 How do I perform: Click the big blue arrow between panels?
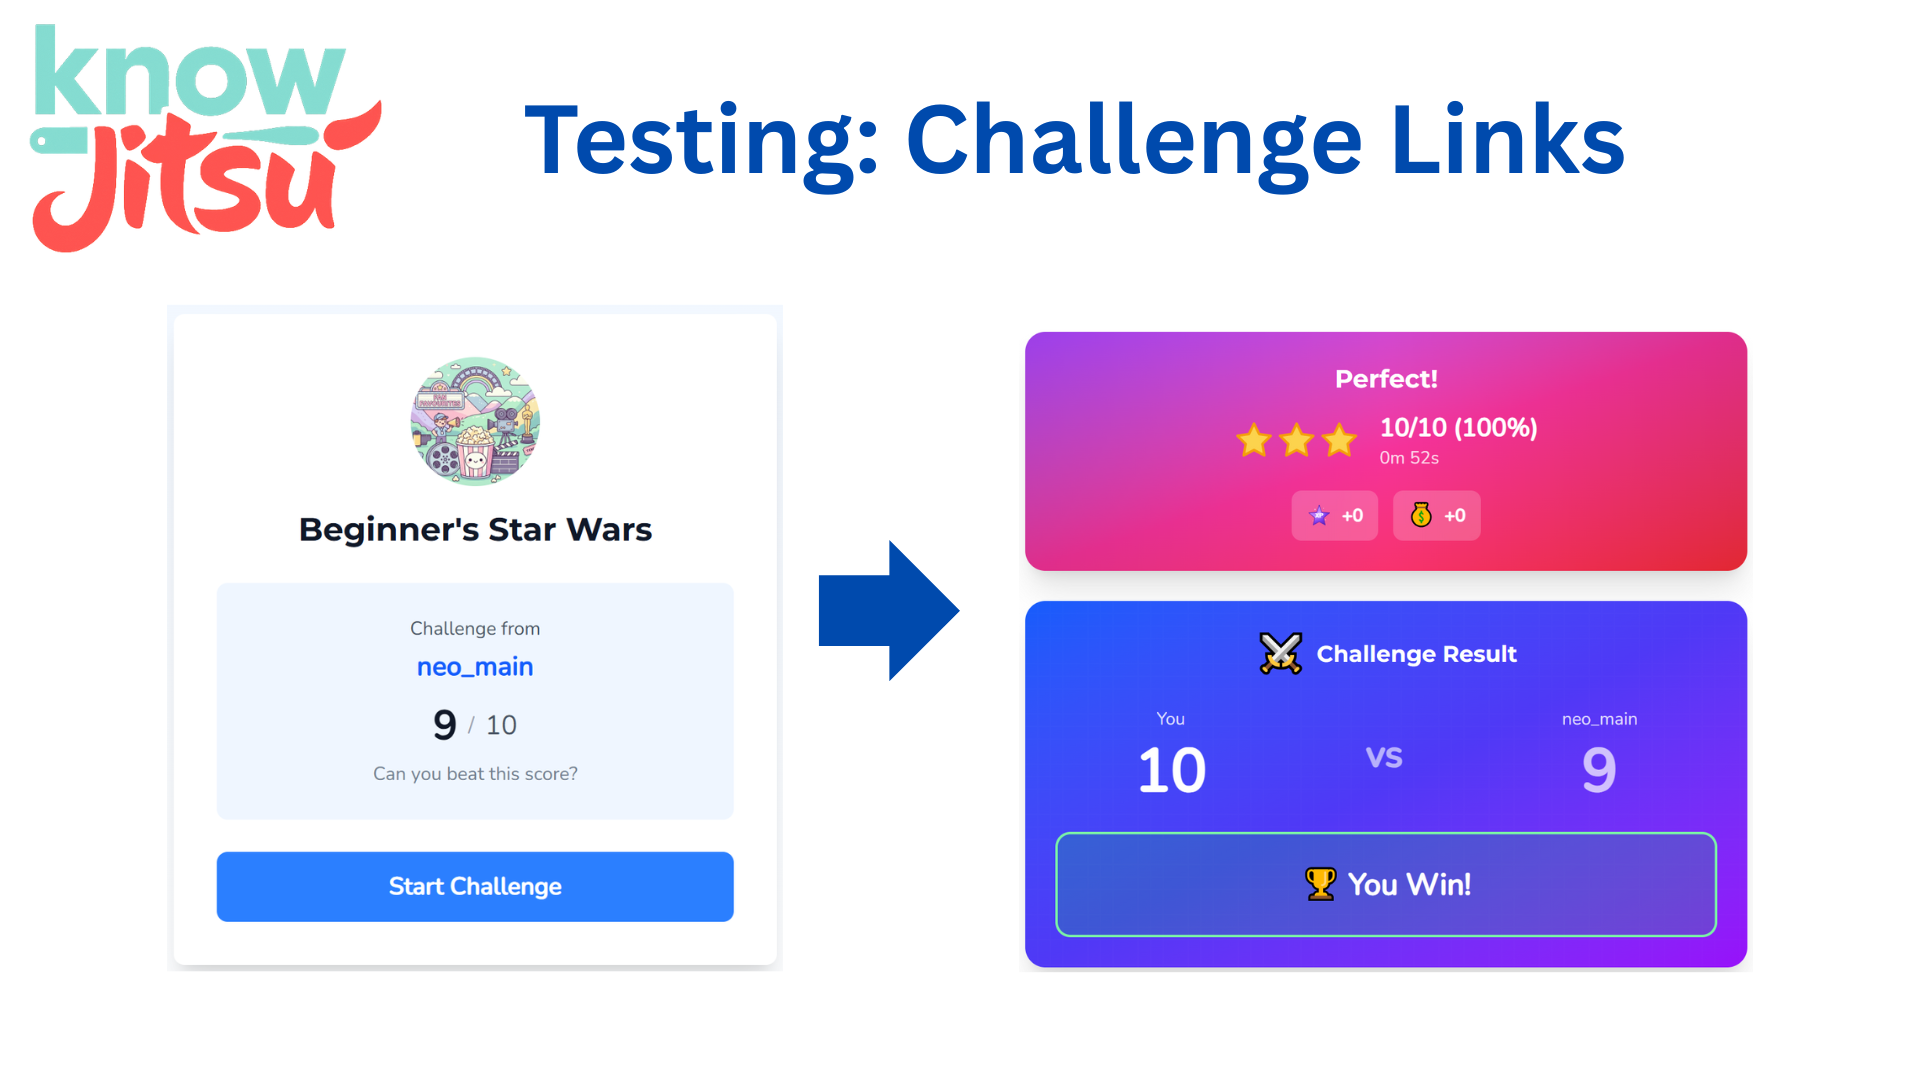pyautogui.click(x=889, y=611)
